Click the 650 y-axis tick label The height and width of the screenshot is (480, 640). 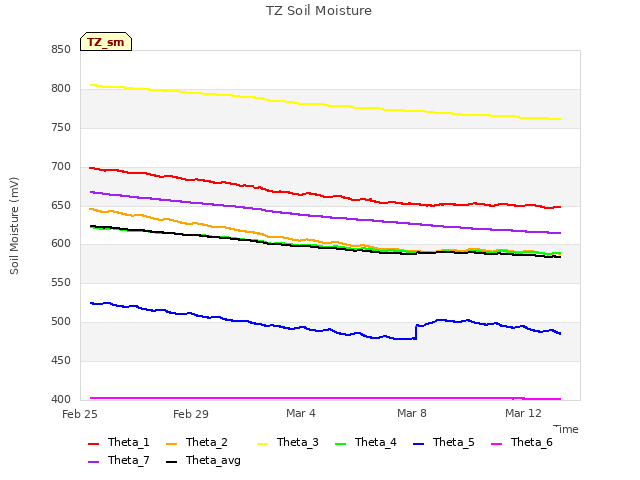[x=61, y=205]
